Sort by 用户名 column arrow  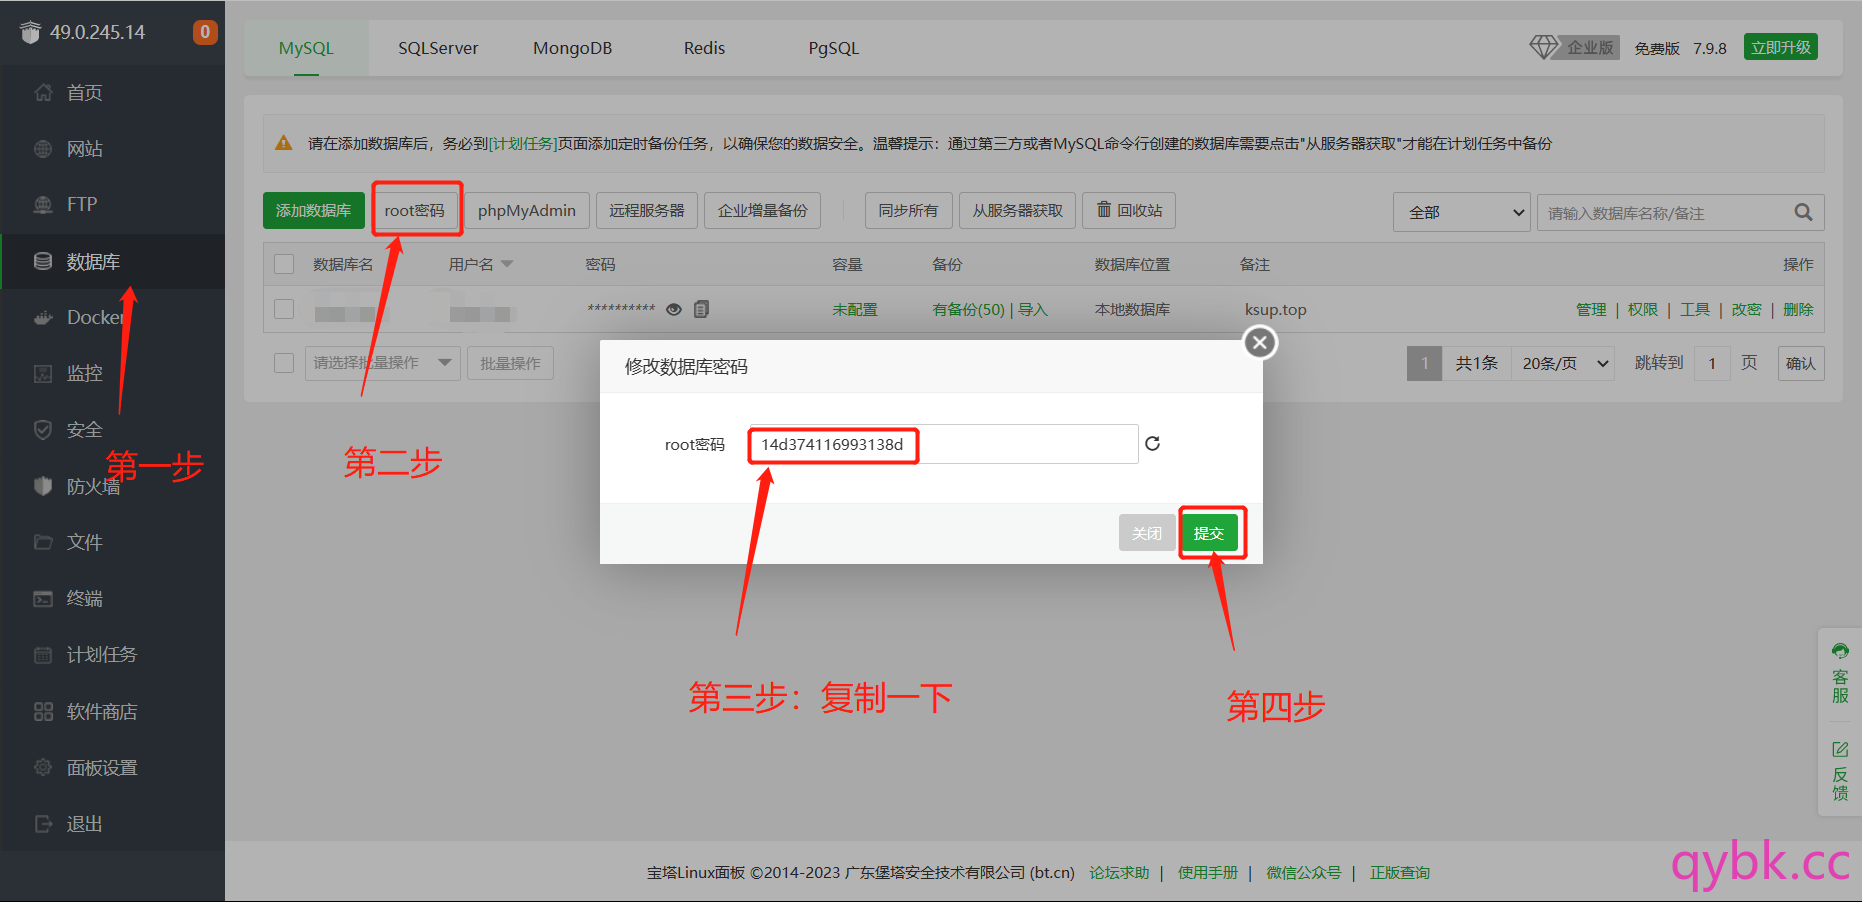click(x=507, y=264)
